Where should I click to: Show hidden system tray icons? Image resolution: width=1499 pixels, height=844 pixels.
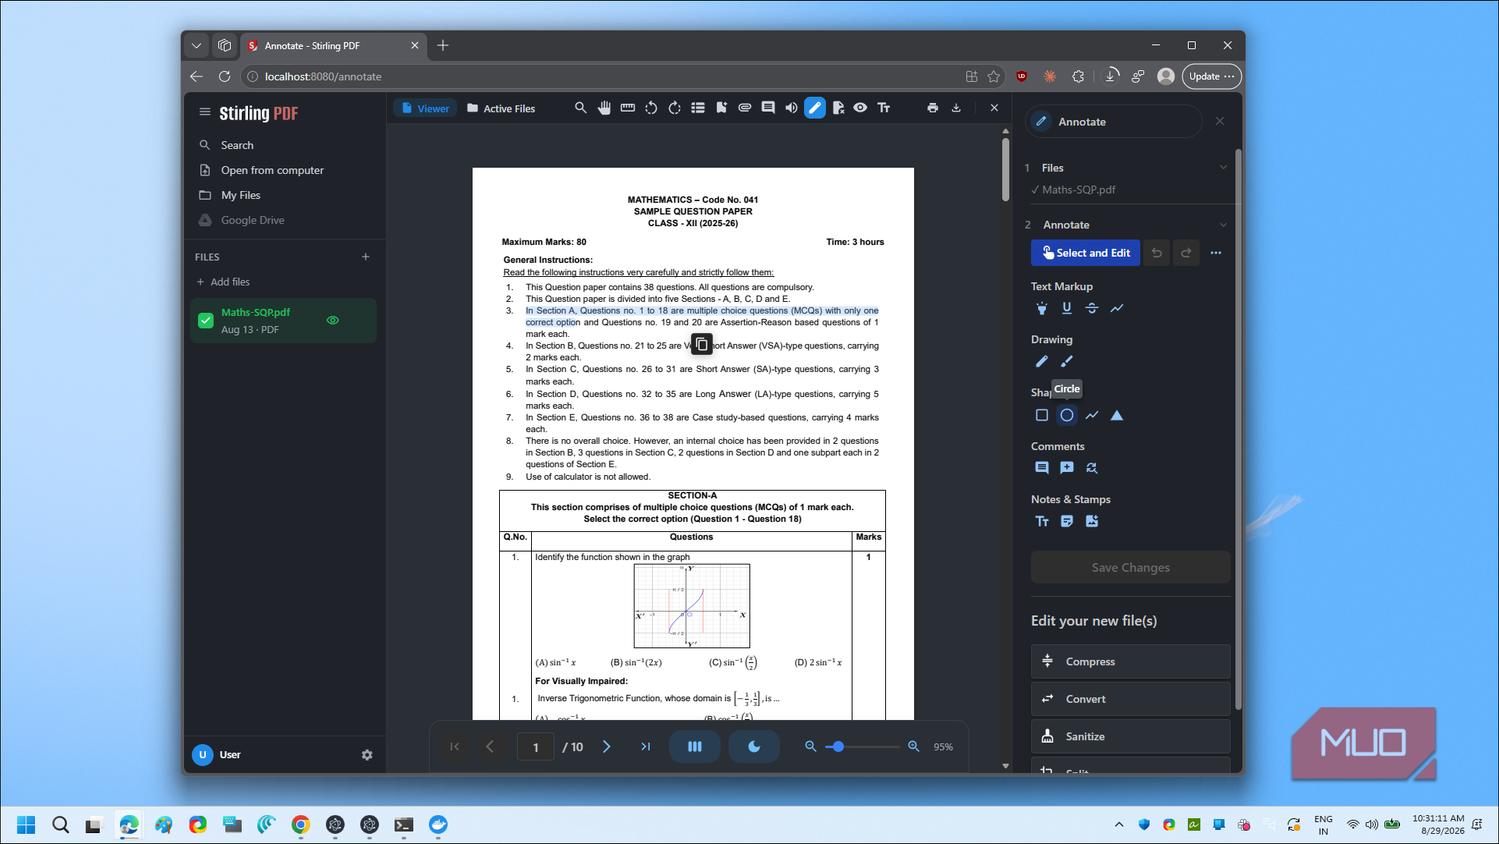[x=1118, y=824]
